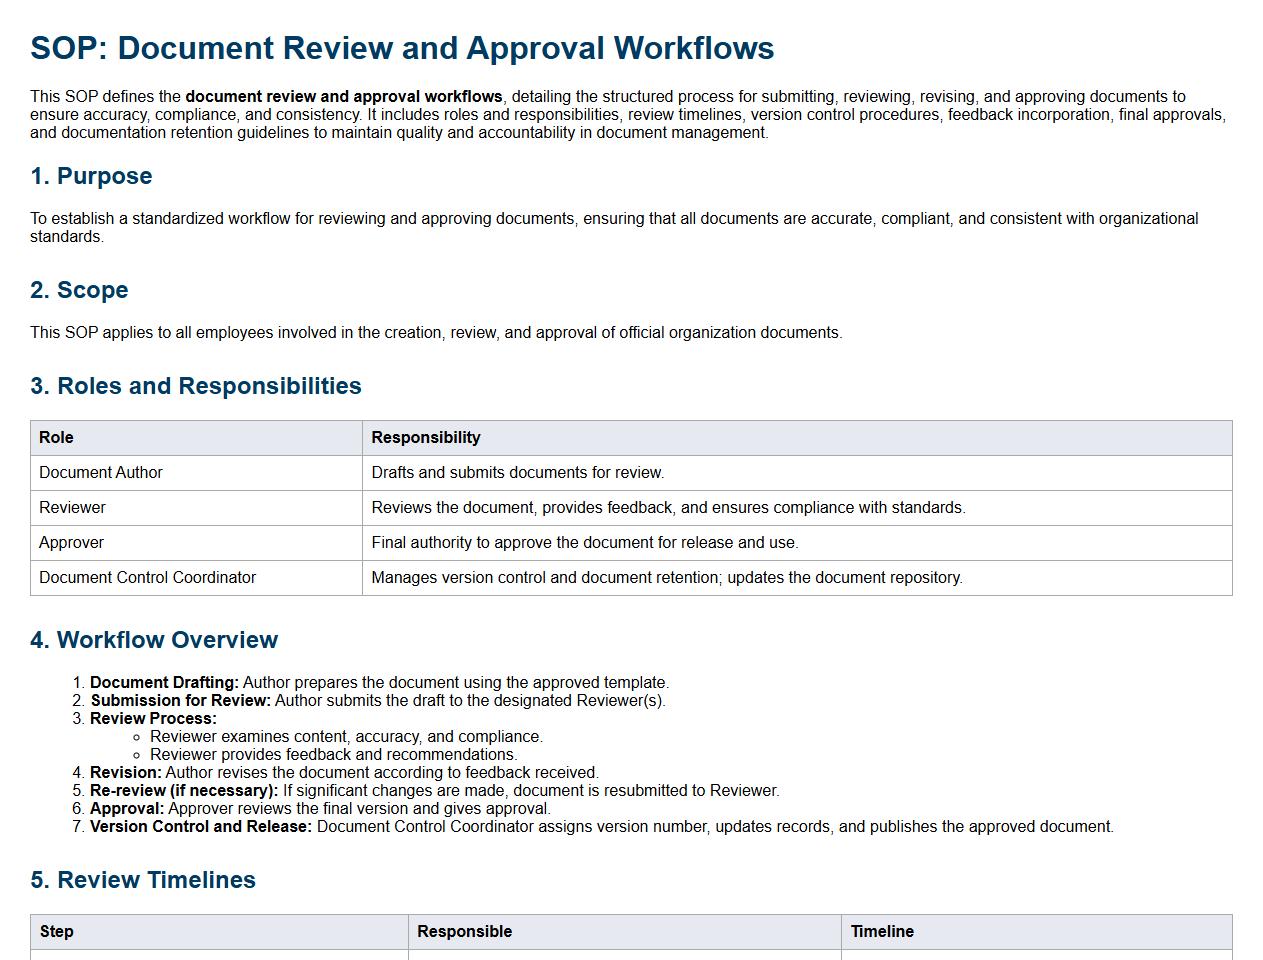Select the '5. Review Timelines' heading

tap(143, 880)
